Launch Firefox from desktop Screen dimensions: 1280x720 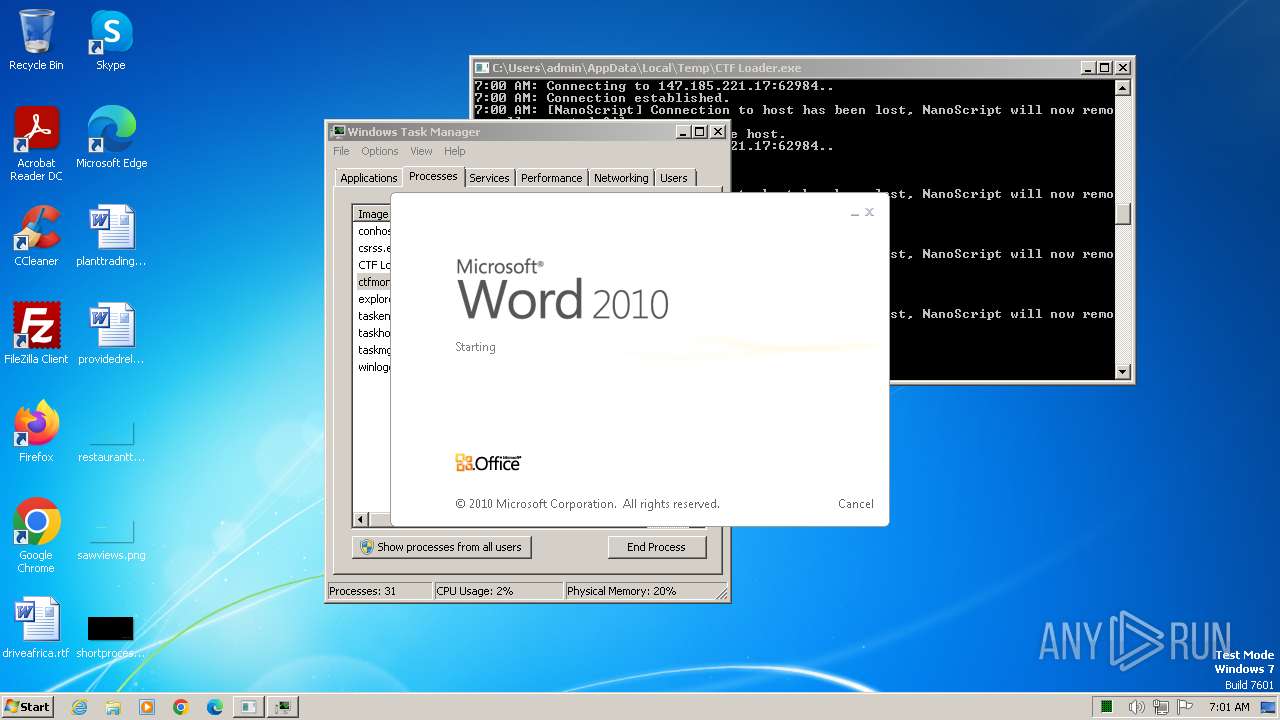(36, 431)
